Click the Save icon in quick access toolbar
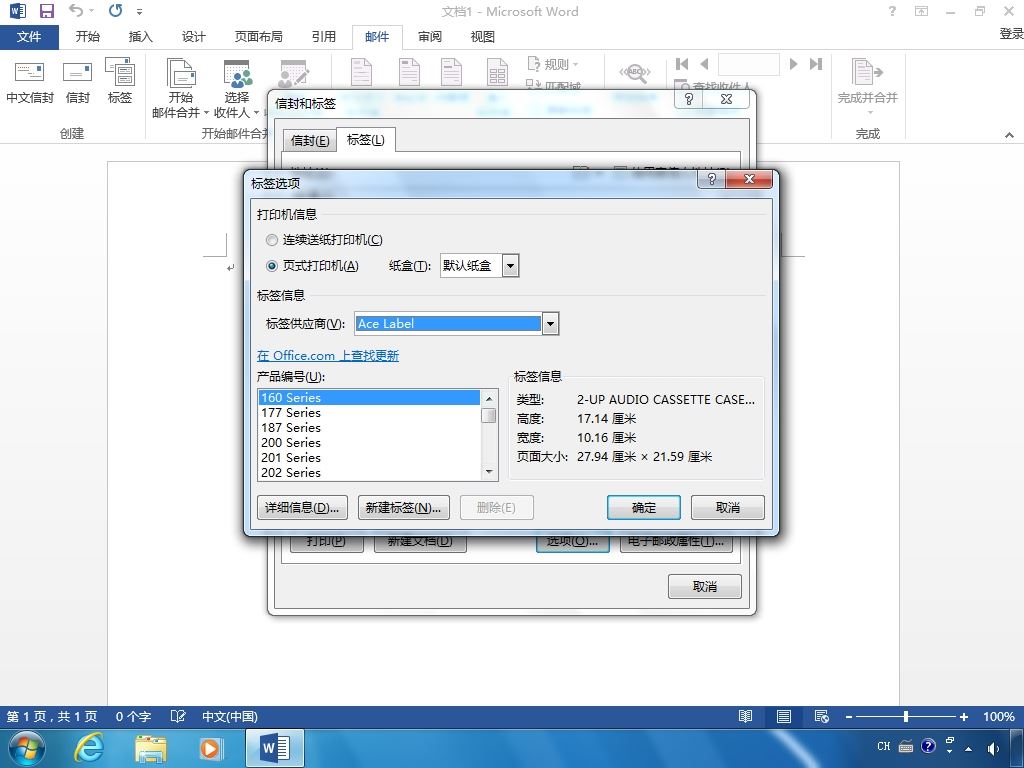 tap(46, 10)
